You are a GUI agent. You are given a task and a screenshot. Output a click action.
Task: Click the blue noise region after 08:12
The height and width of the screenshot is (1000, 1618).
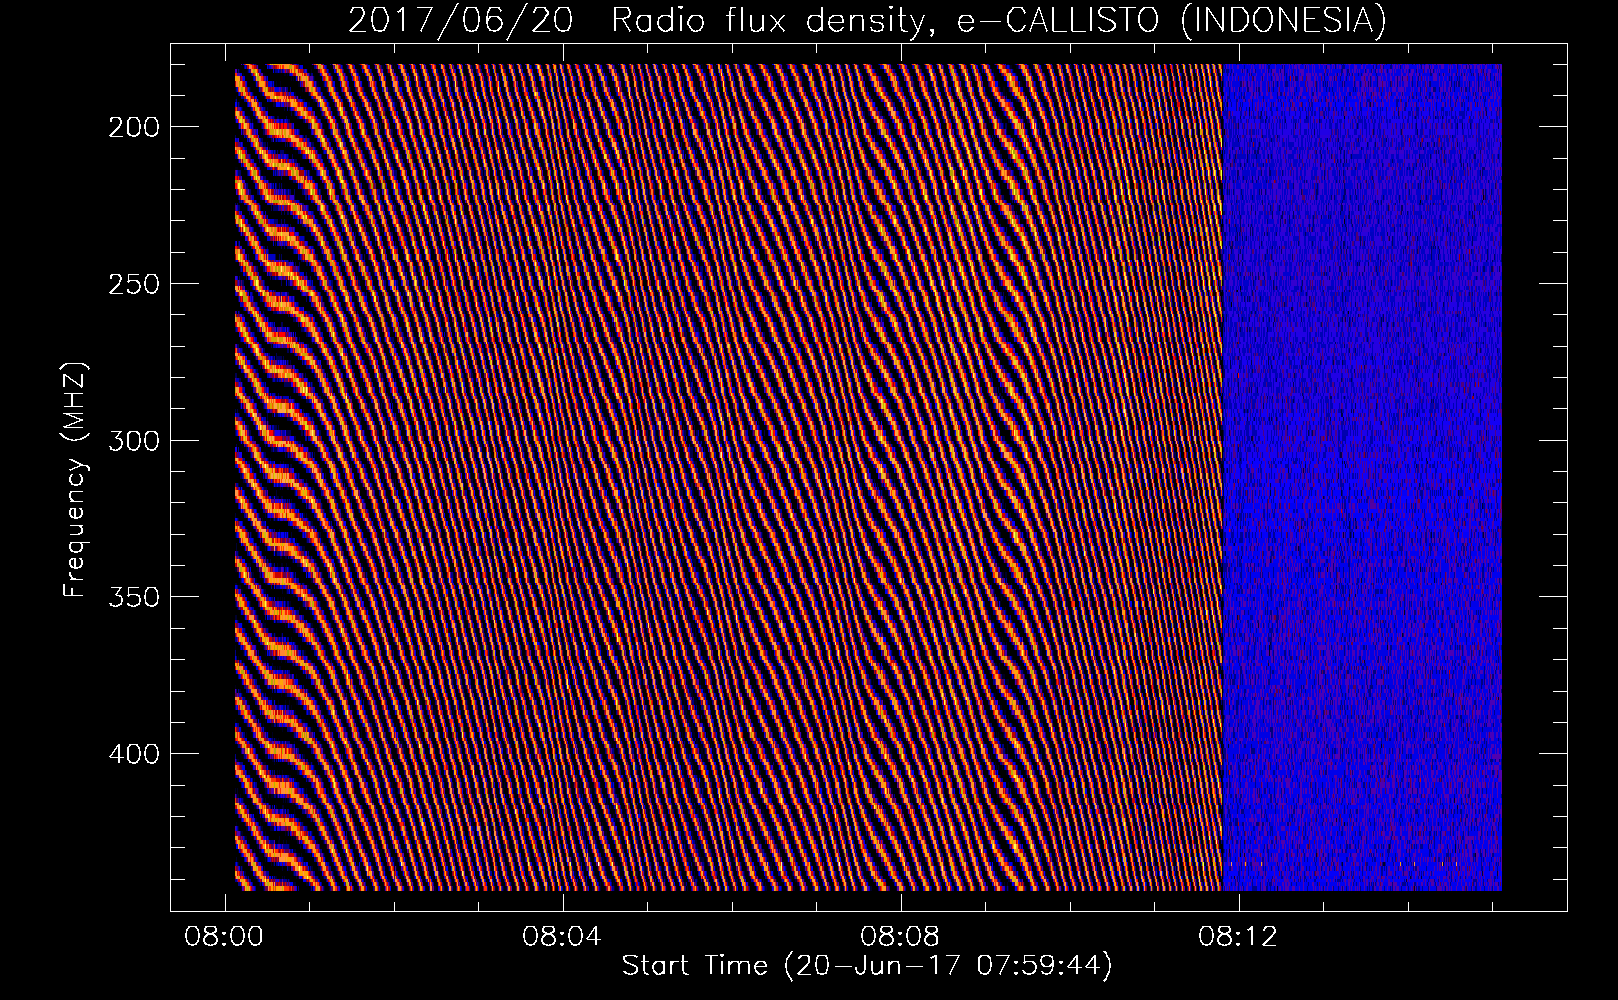point(1362,477)
